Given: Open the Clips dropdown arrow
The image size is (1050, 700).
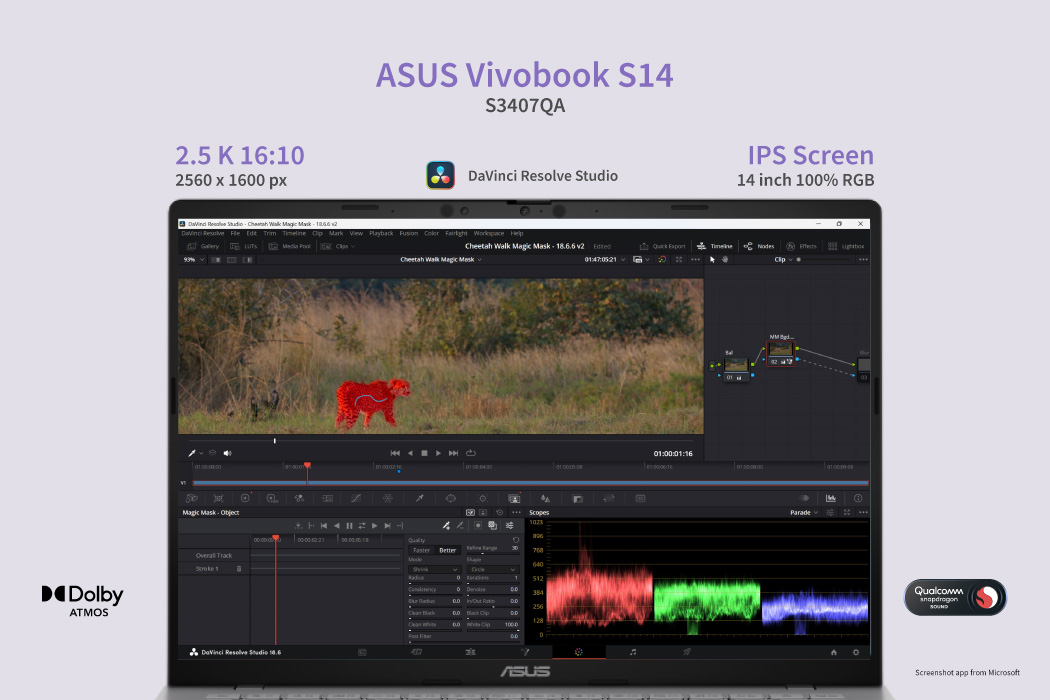Looking at the screenshot, I should coord(353,247).
